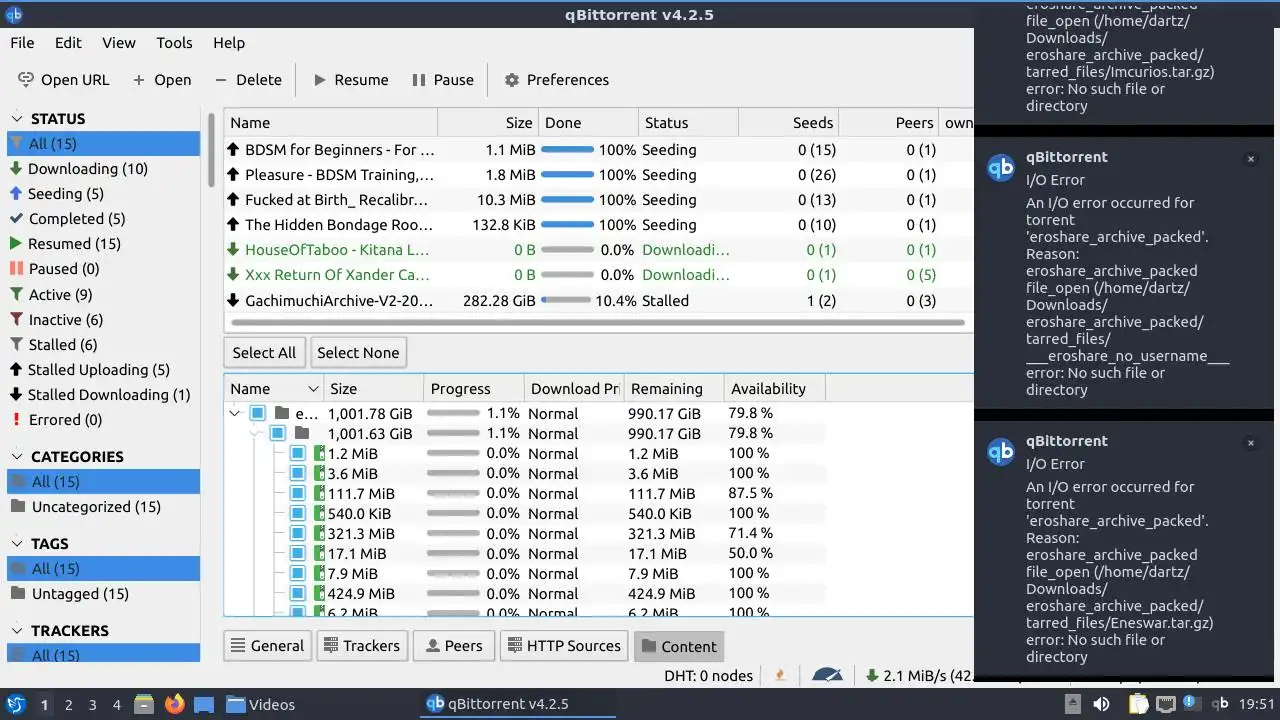Click the show desktop taskbar icon

[204, 705]
